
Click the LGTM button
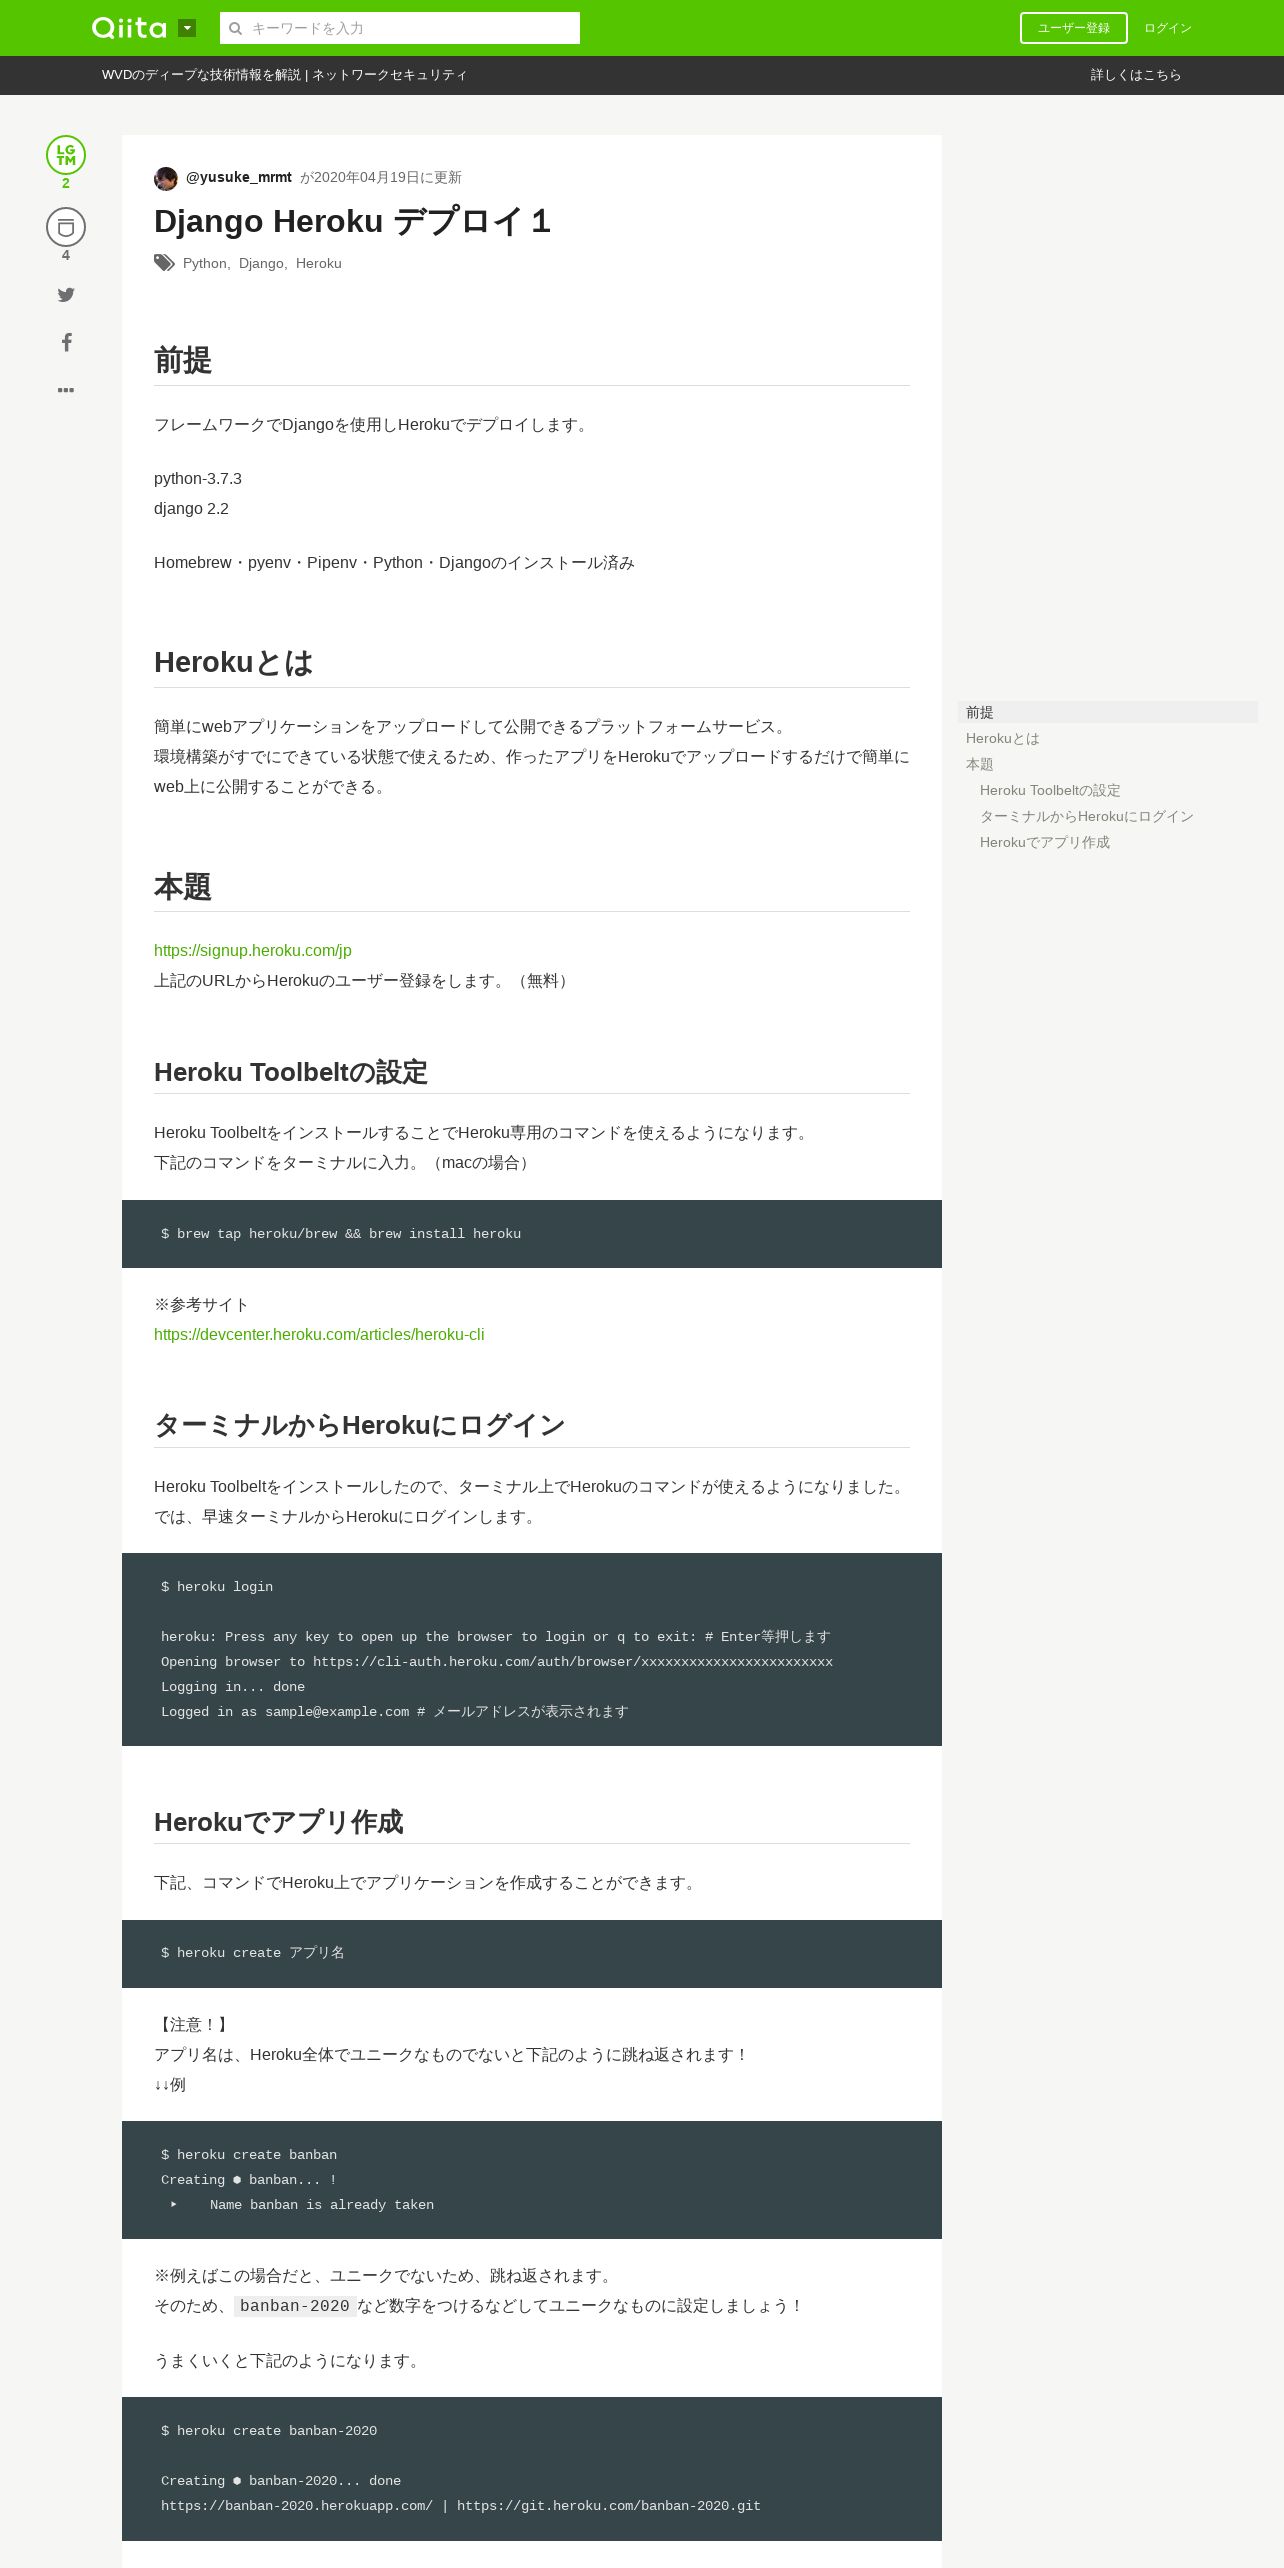click(x=66, y=155)
